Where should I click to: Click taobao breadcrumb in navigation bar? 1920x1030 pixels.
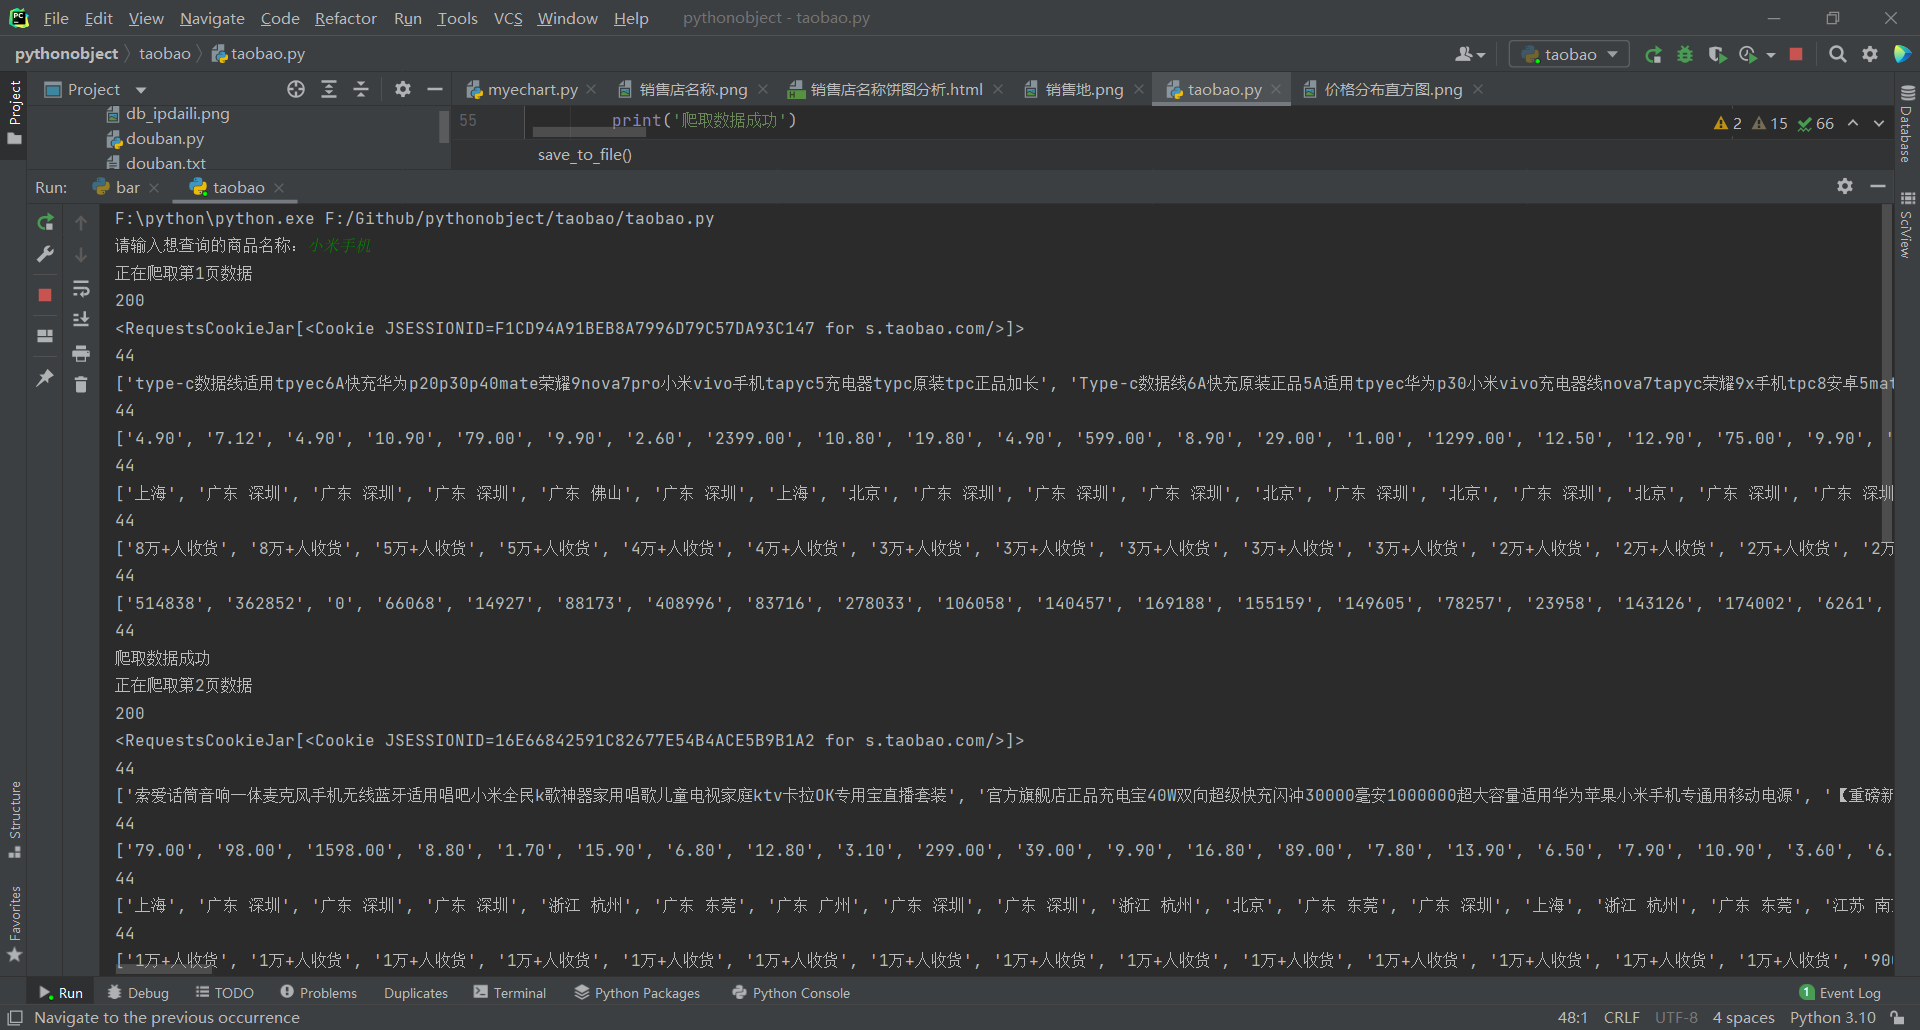pyautogui.click(x=164, y=54)
